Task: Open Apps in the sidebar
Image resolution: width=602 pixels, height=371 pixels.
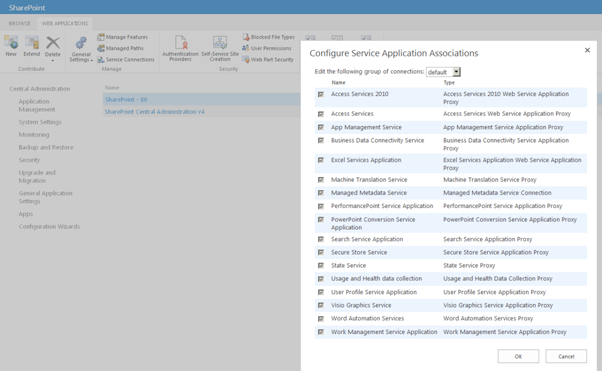Action: coord(26,214)
